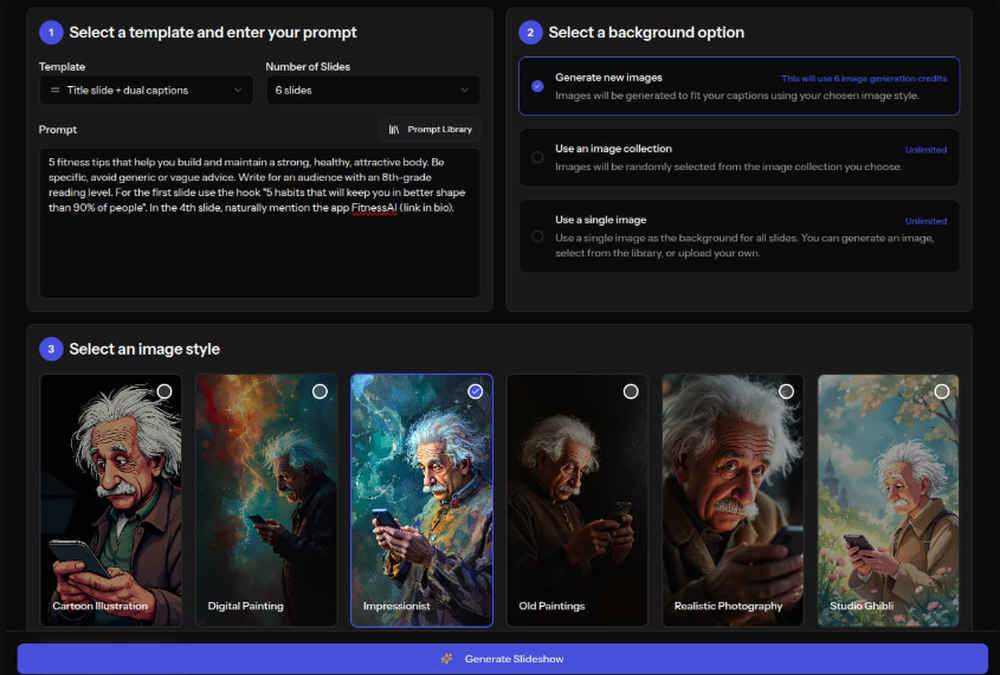Select the Generate new images option
The image size is (1000, 675).
tap(538, 86)
